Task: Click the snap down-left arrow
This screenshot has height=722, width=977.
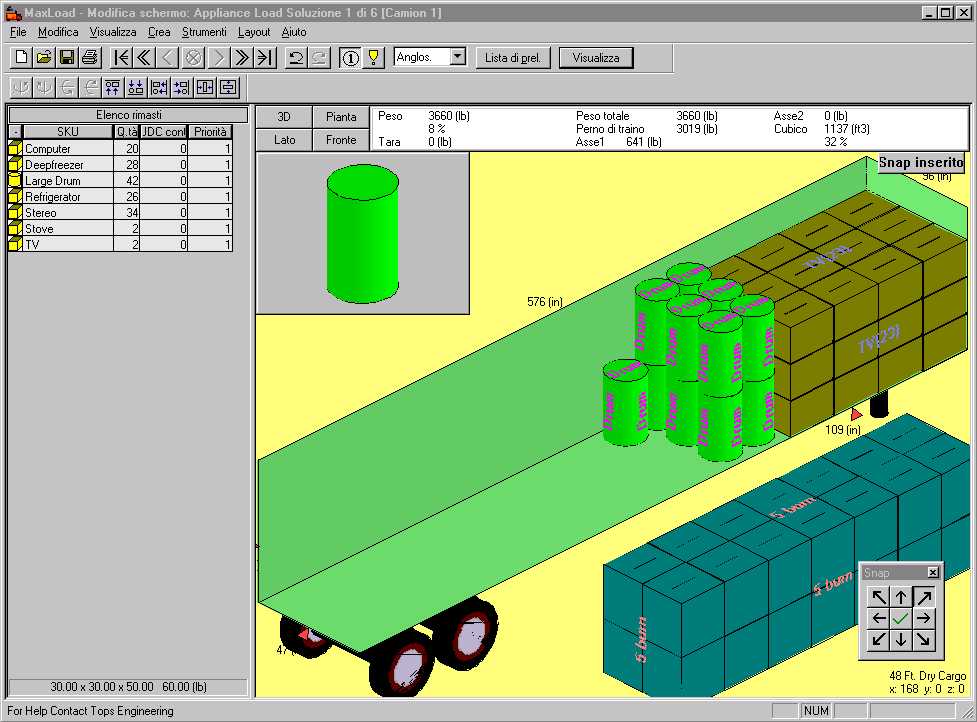Action: (879, 639)
